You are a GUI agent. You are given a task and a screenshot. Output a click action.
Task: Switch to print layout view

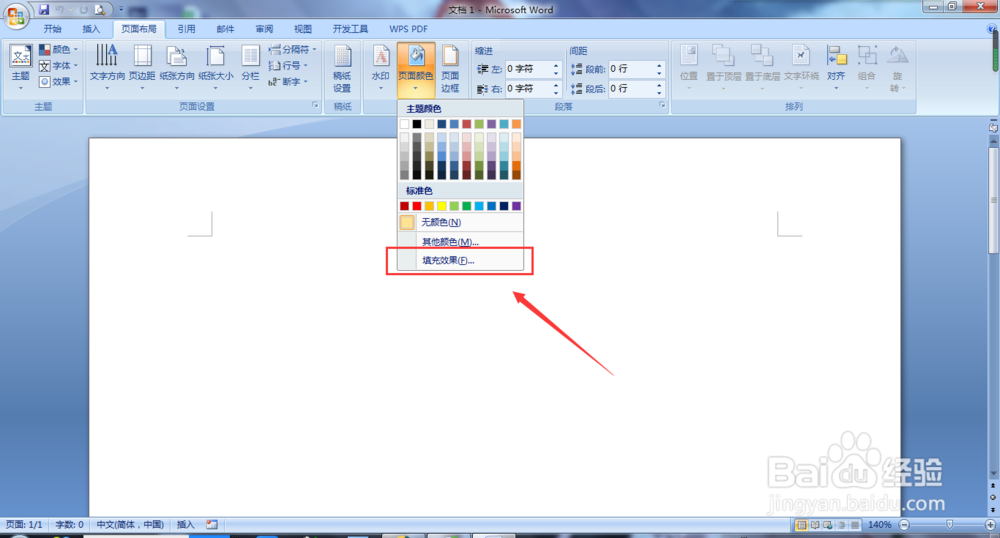click(801, 525)
